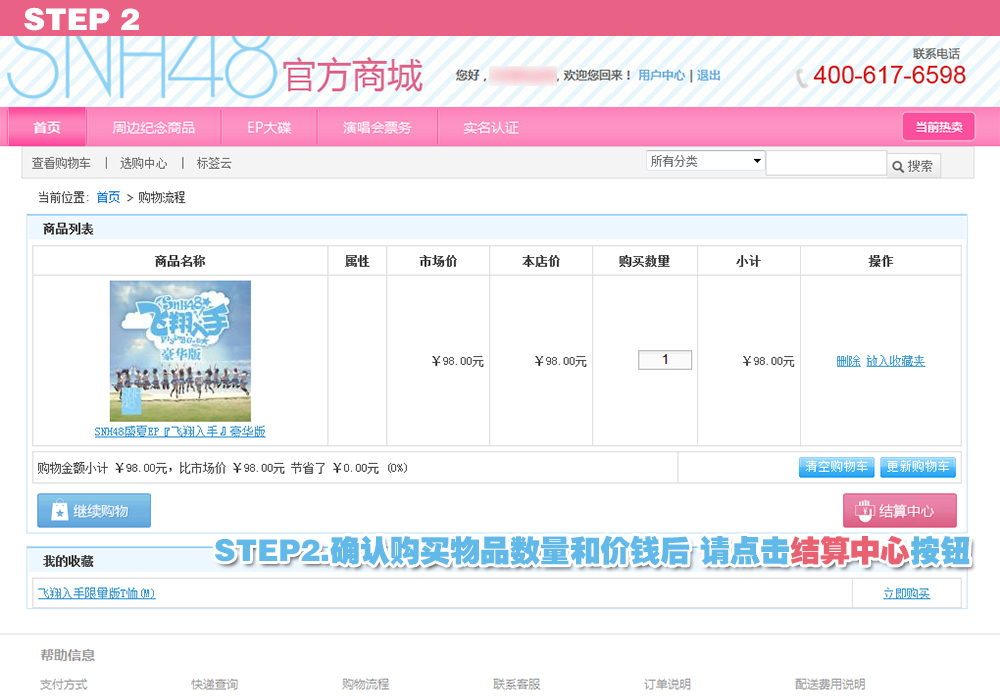Proceed with the 结算中心 checkout button
Viewport: 1000px width, 696px height.
[x=900, y=510]
